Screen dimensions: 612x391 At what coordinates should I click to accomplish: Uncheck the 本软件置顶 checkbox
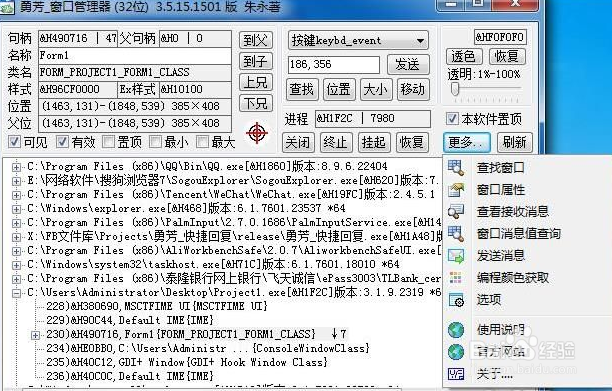pos(452,119)
